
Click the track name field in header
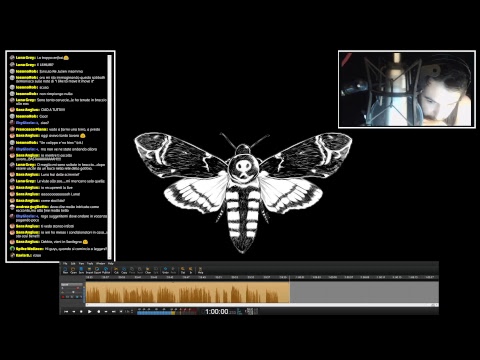tap(72, 285)
